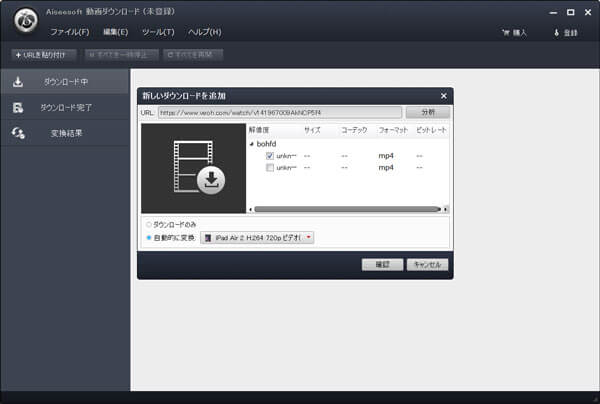Click the フォーマット column header
600x404 pixels.
tap(393, 130)
